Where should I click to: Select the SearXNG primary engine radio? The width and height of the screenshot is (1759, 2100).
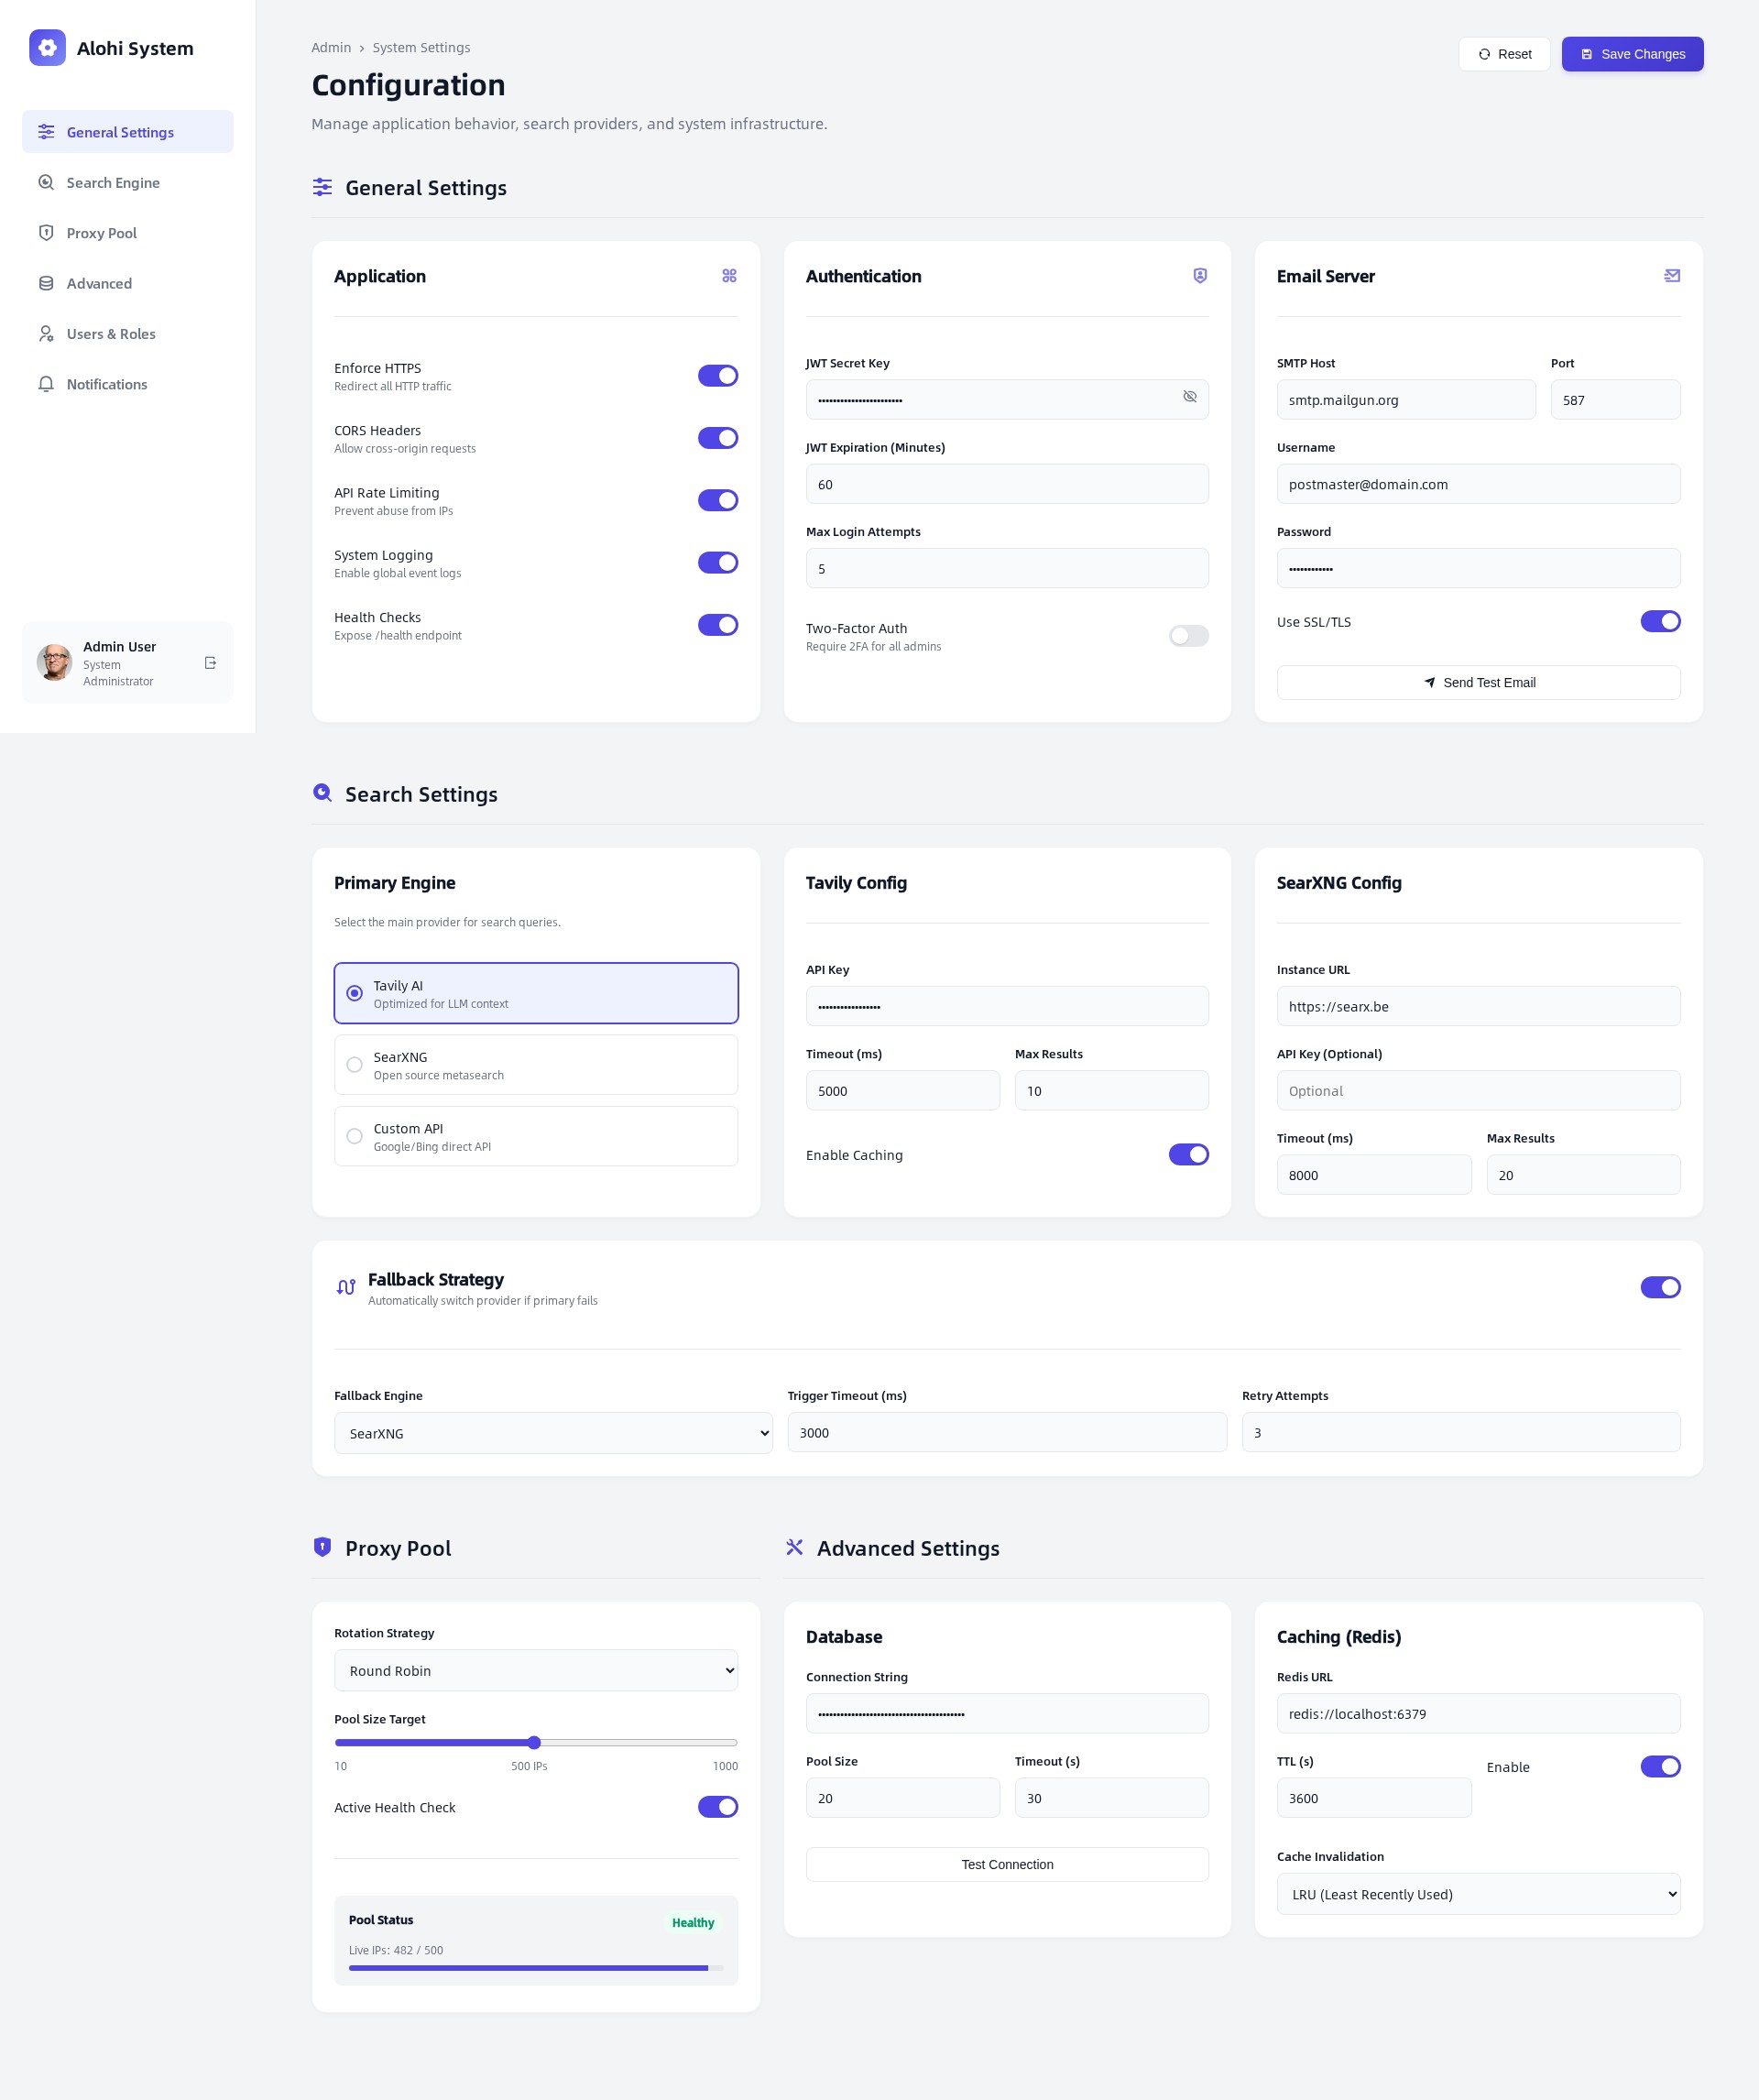click(354, 1065)
